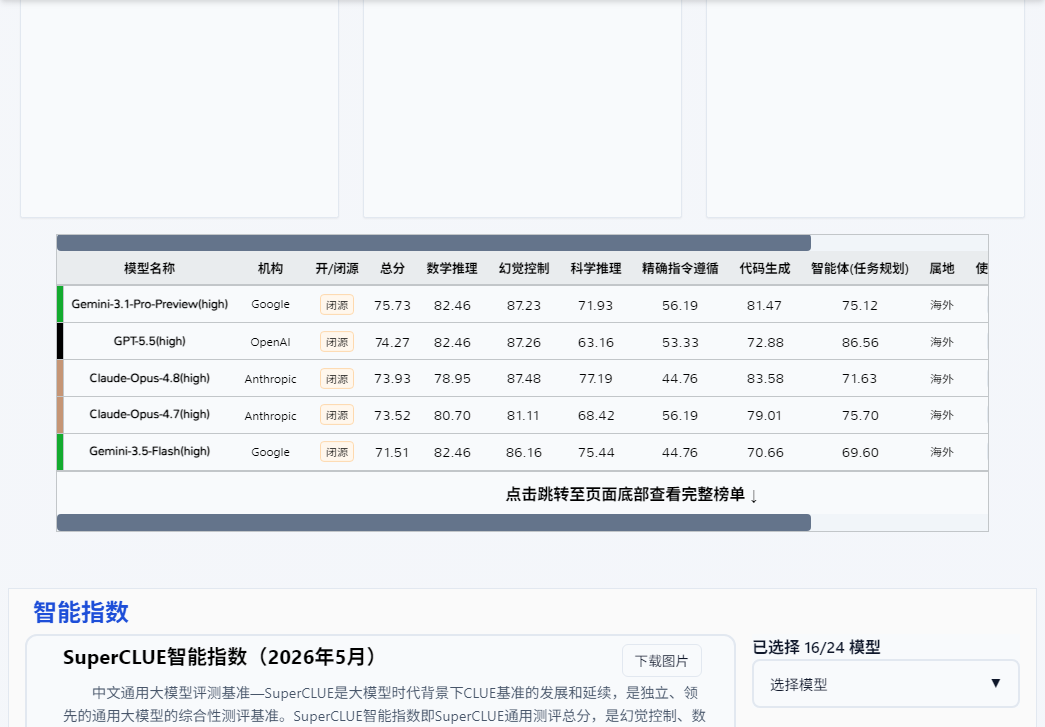The width and height of the screenshot is (1045, 727).
Task: Click Anthropic cell in Claude-Opus-4.8 row
Action: 271,378
